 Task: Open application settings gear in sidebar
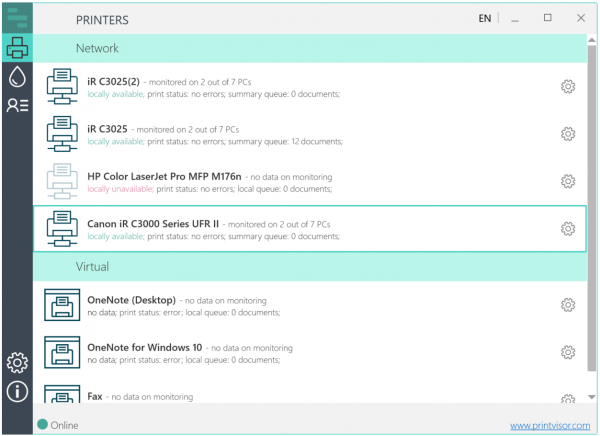click(x=16, y=362)
